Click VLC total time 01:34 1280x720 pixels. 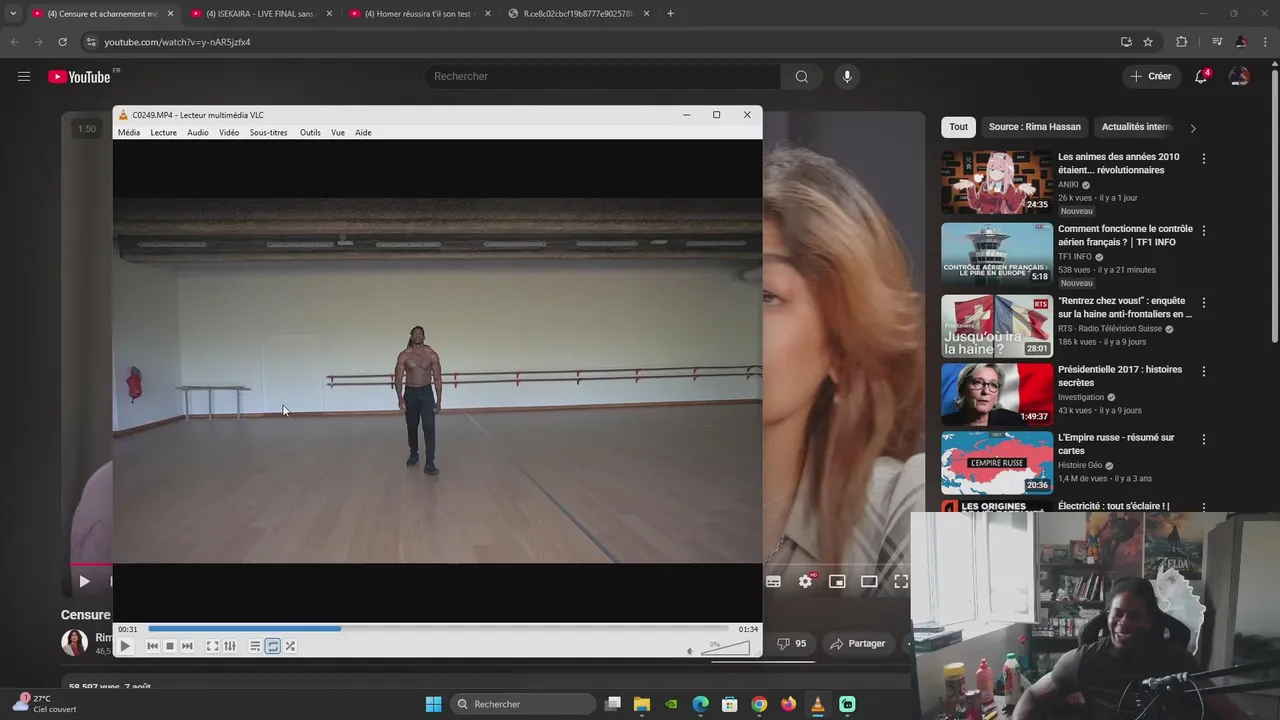click(748, 629)
